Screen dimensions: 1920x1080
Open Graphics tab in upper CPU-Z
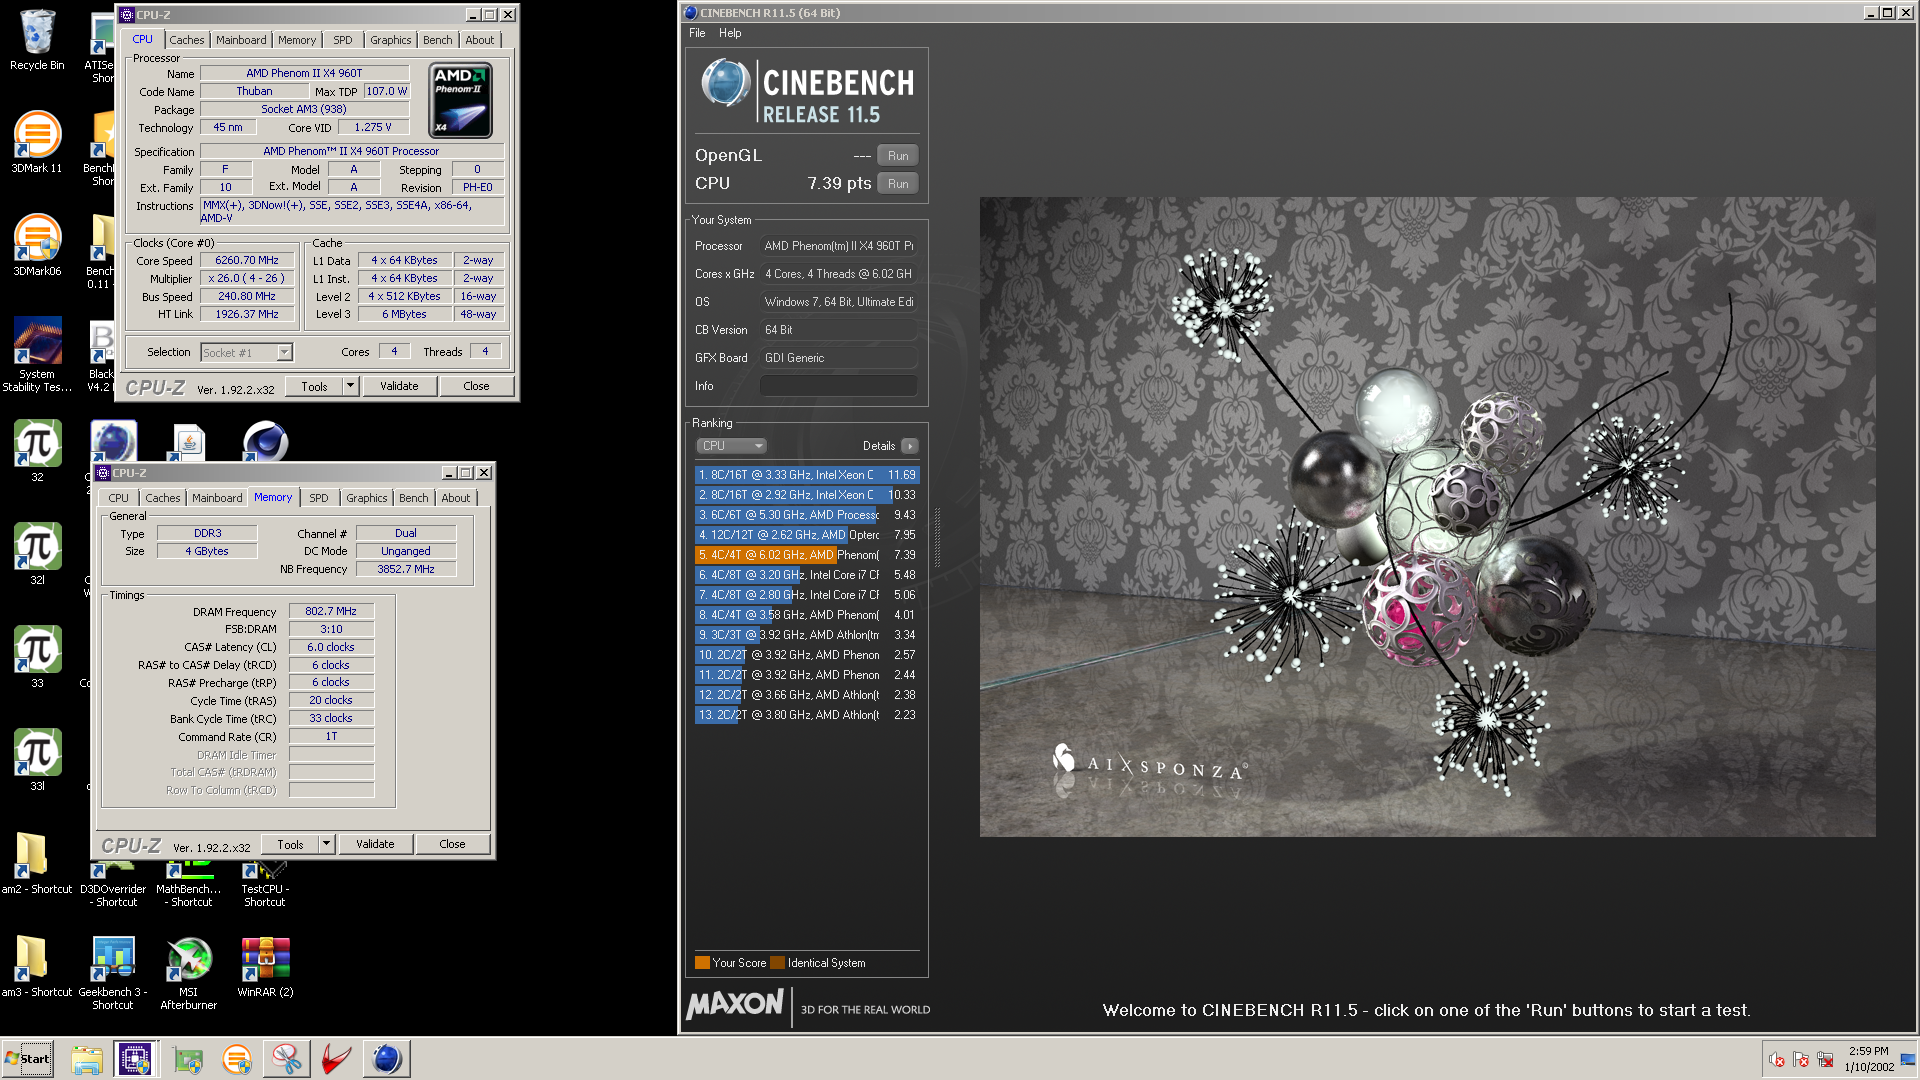point(390,40)
